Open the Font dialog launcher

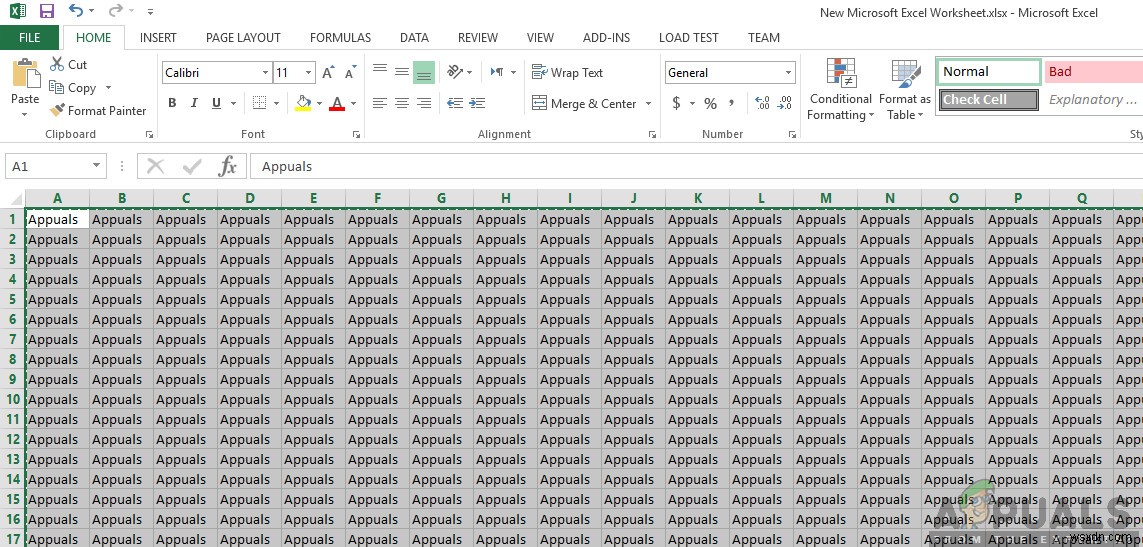click(356, 134)
